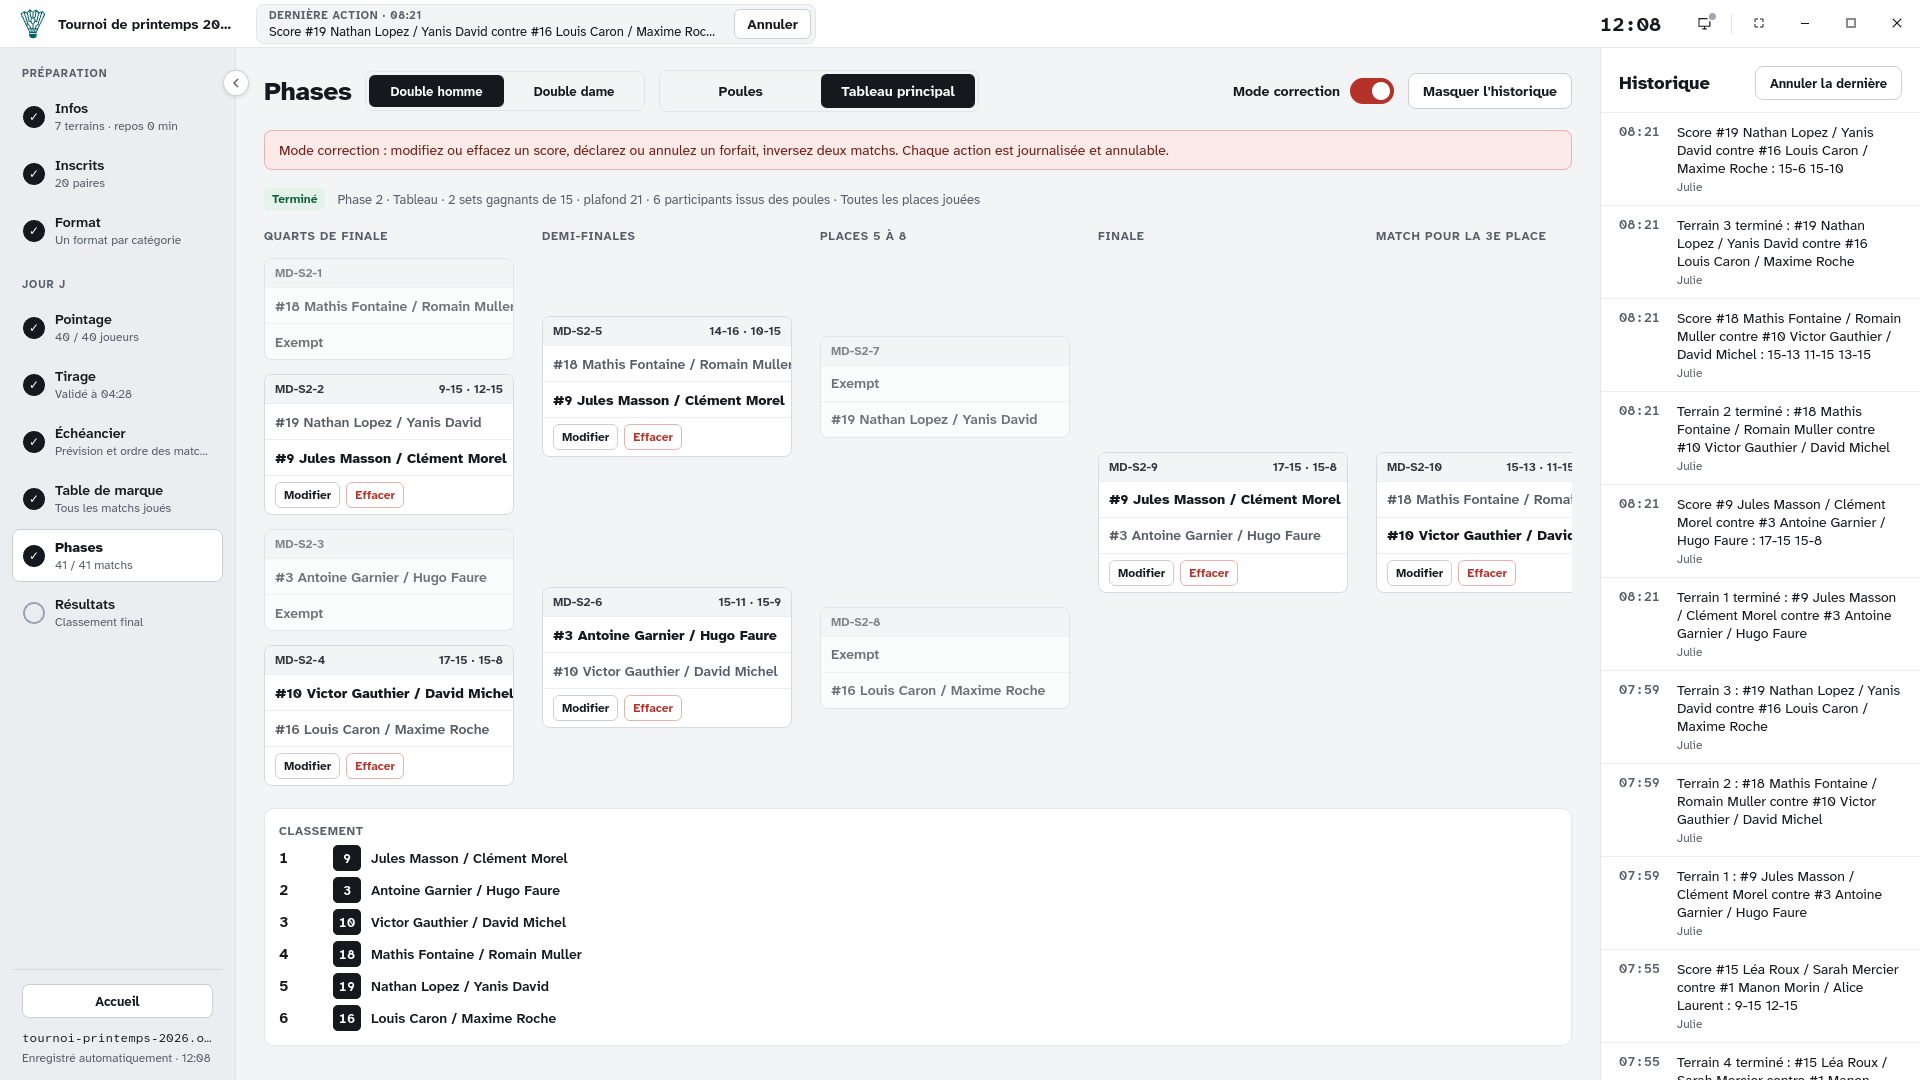Go to the Pointage step
The height and width of the screenshot is (1080, 1920).
pos(117,328)
